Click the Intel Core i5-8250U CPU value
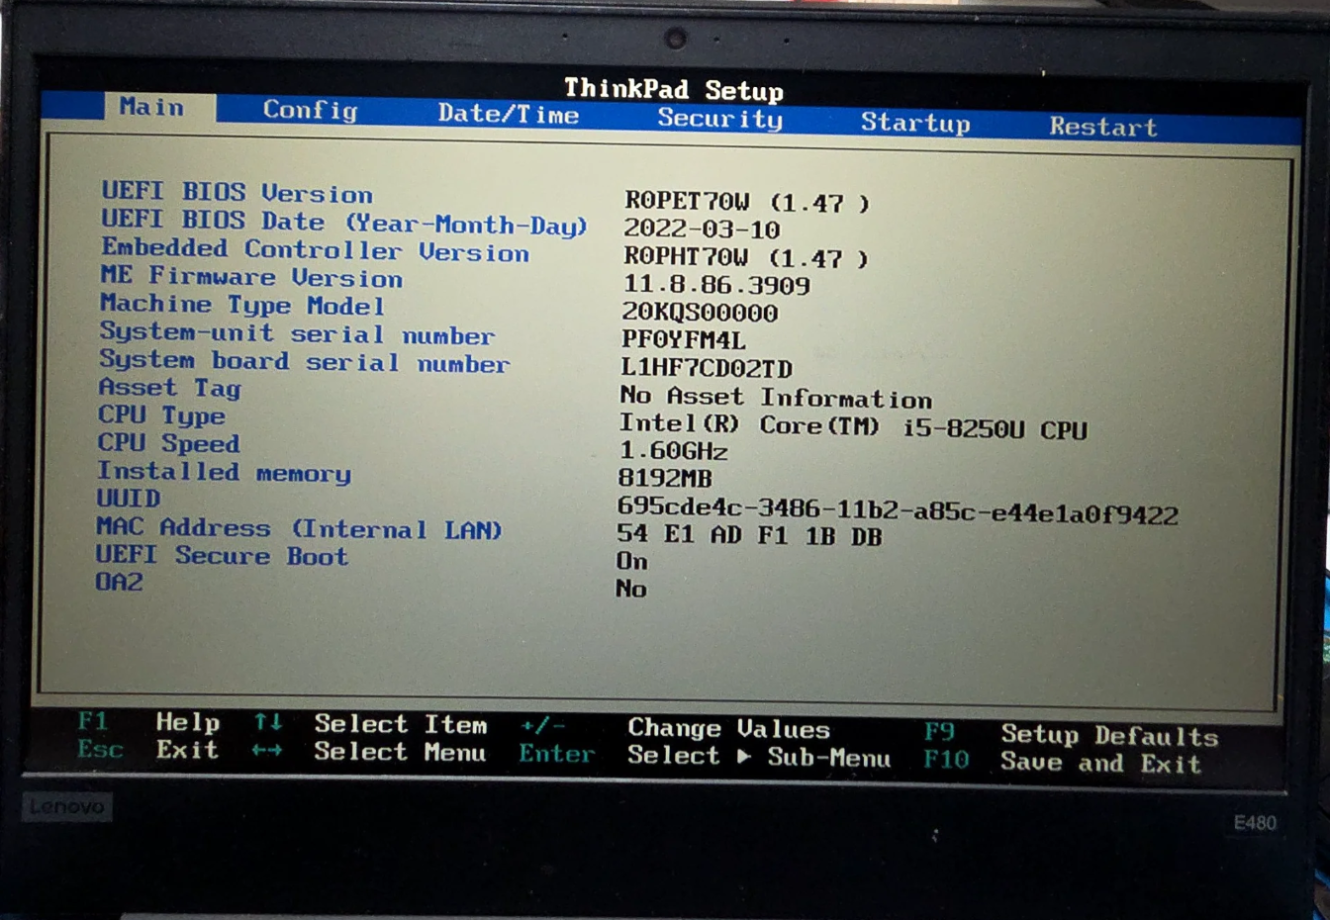 click(x=853, y=427)
